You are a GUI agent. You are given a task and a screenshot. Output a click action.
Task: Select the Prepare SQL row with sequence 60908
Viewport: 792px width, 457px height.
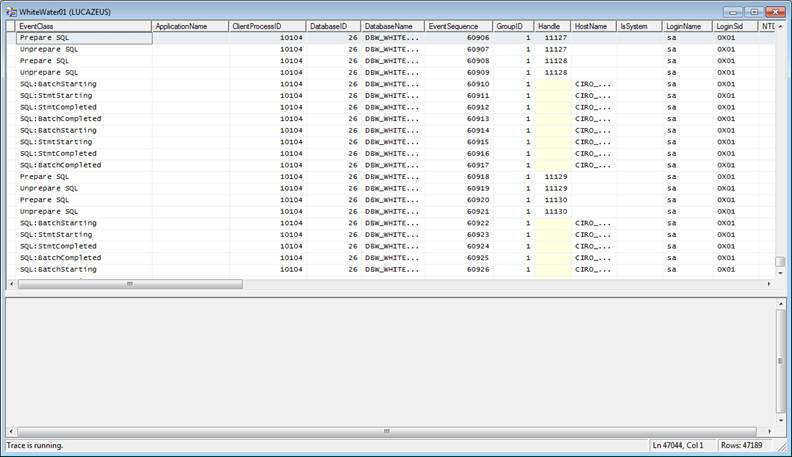coord(390,61)
